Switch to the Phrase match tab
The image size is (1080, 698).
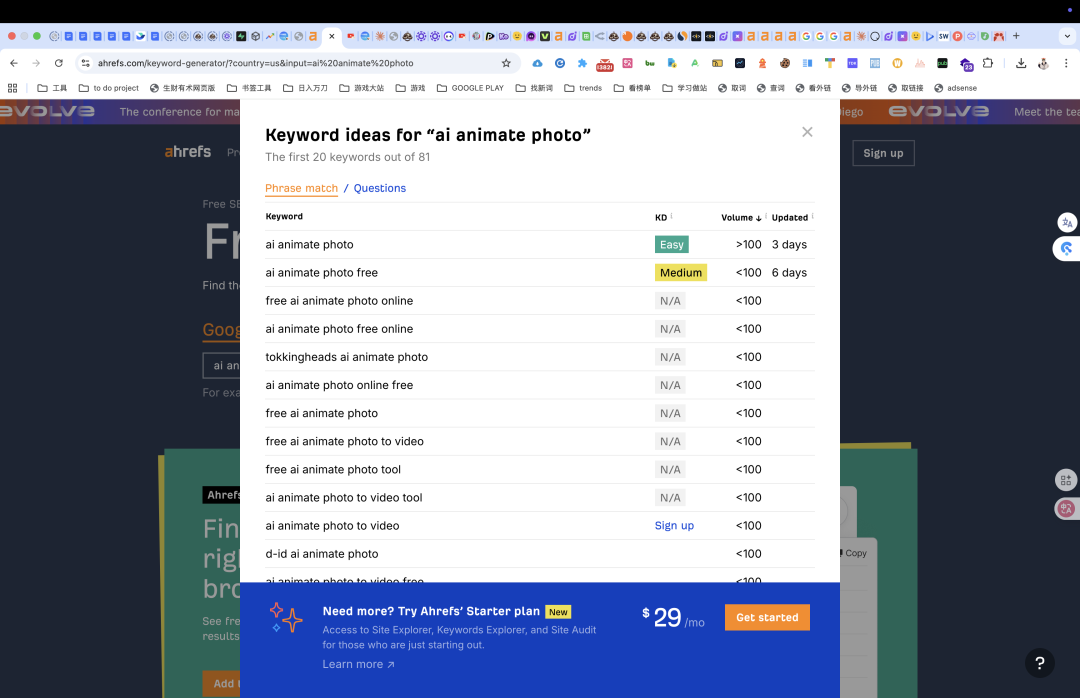pyautogui.click(x=301, y=188)
